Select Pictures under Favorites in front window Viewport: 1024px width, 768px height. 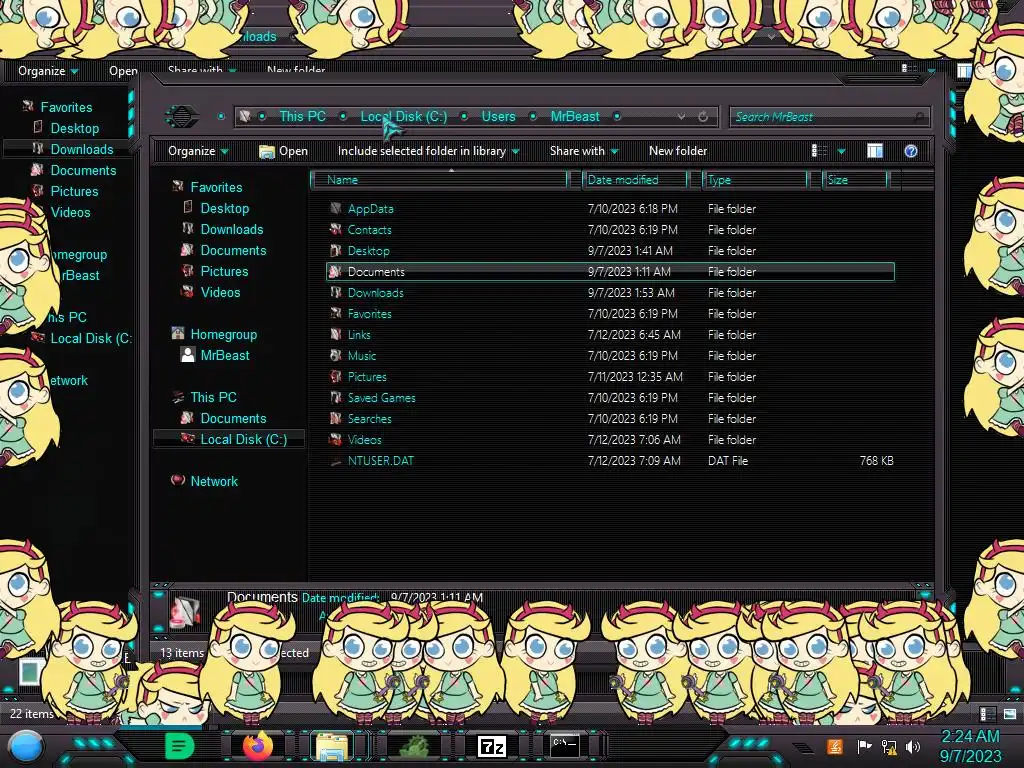(x=224, y=271)
